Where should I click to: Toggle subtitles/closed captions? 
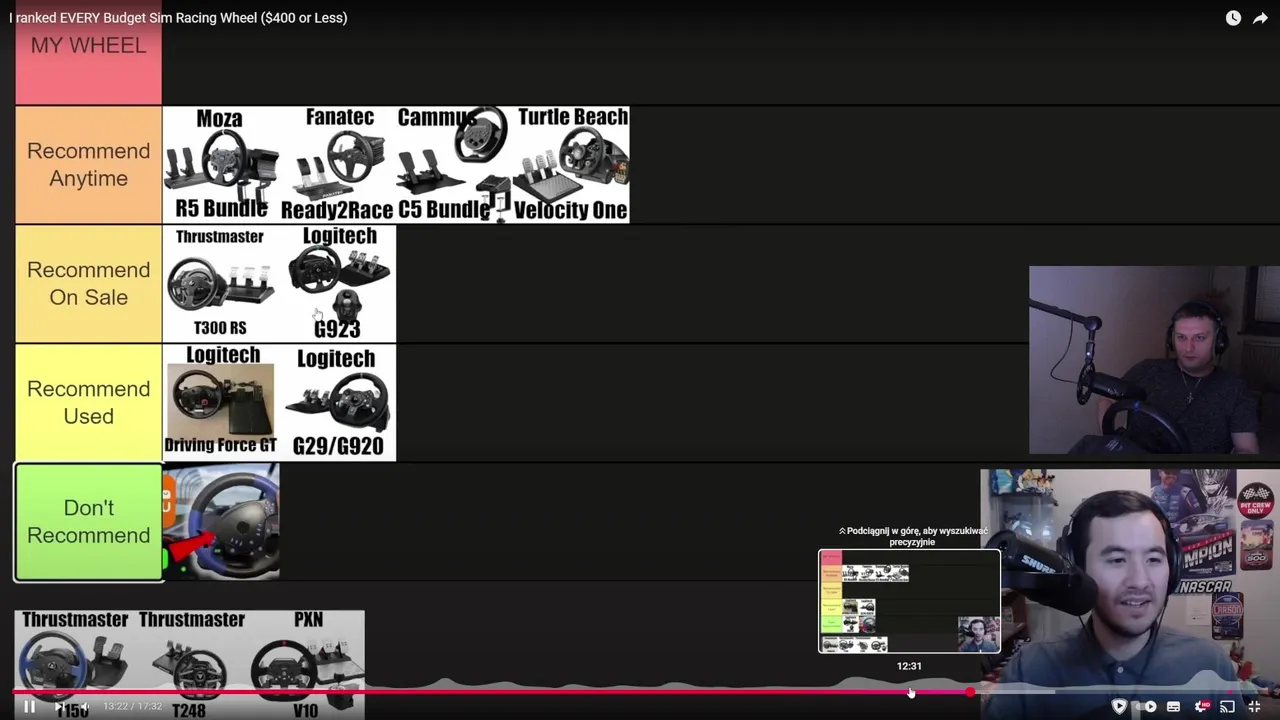(x=1173, y=706)
